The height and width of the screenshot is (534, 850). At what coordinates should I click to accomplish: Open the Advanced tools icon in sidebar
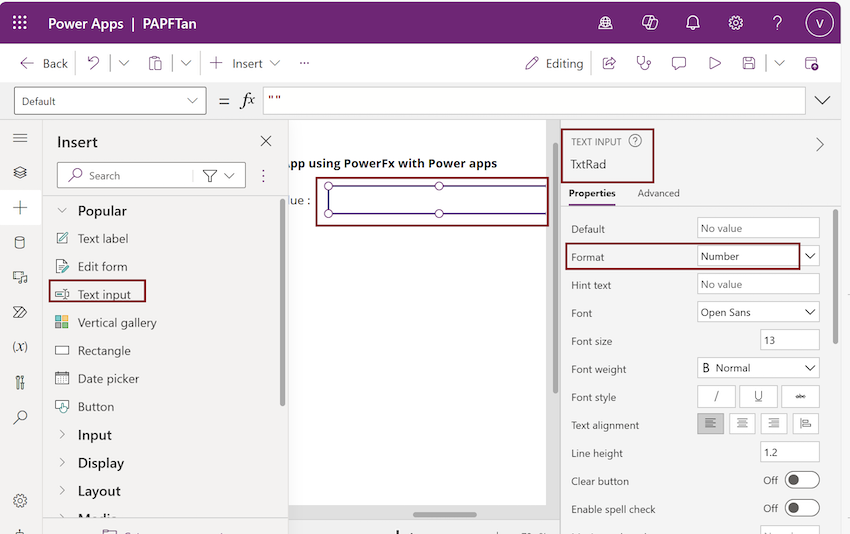click(x=20, y=382)
